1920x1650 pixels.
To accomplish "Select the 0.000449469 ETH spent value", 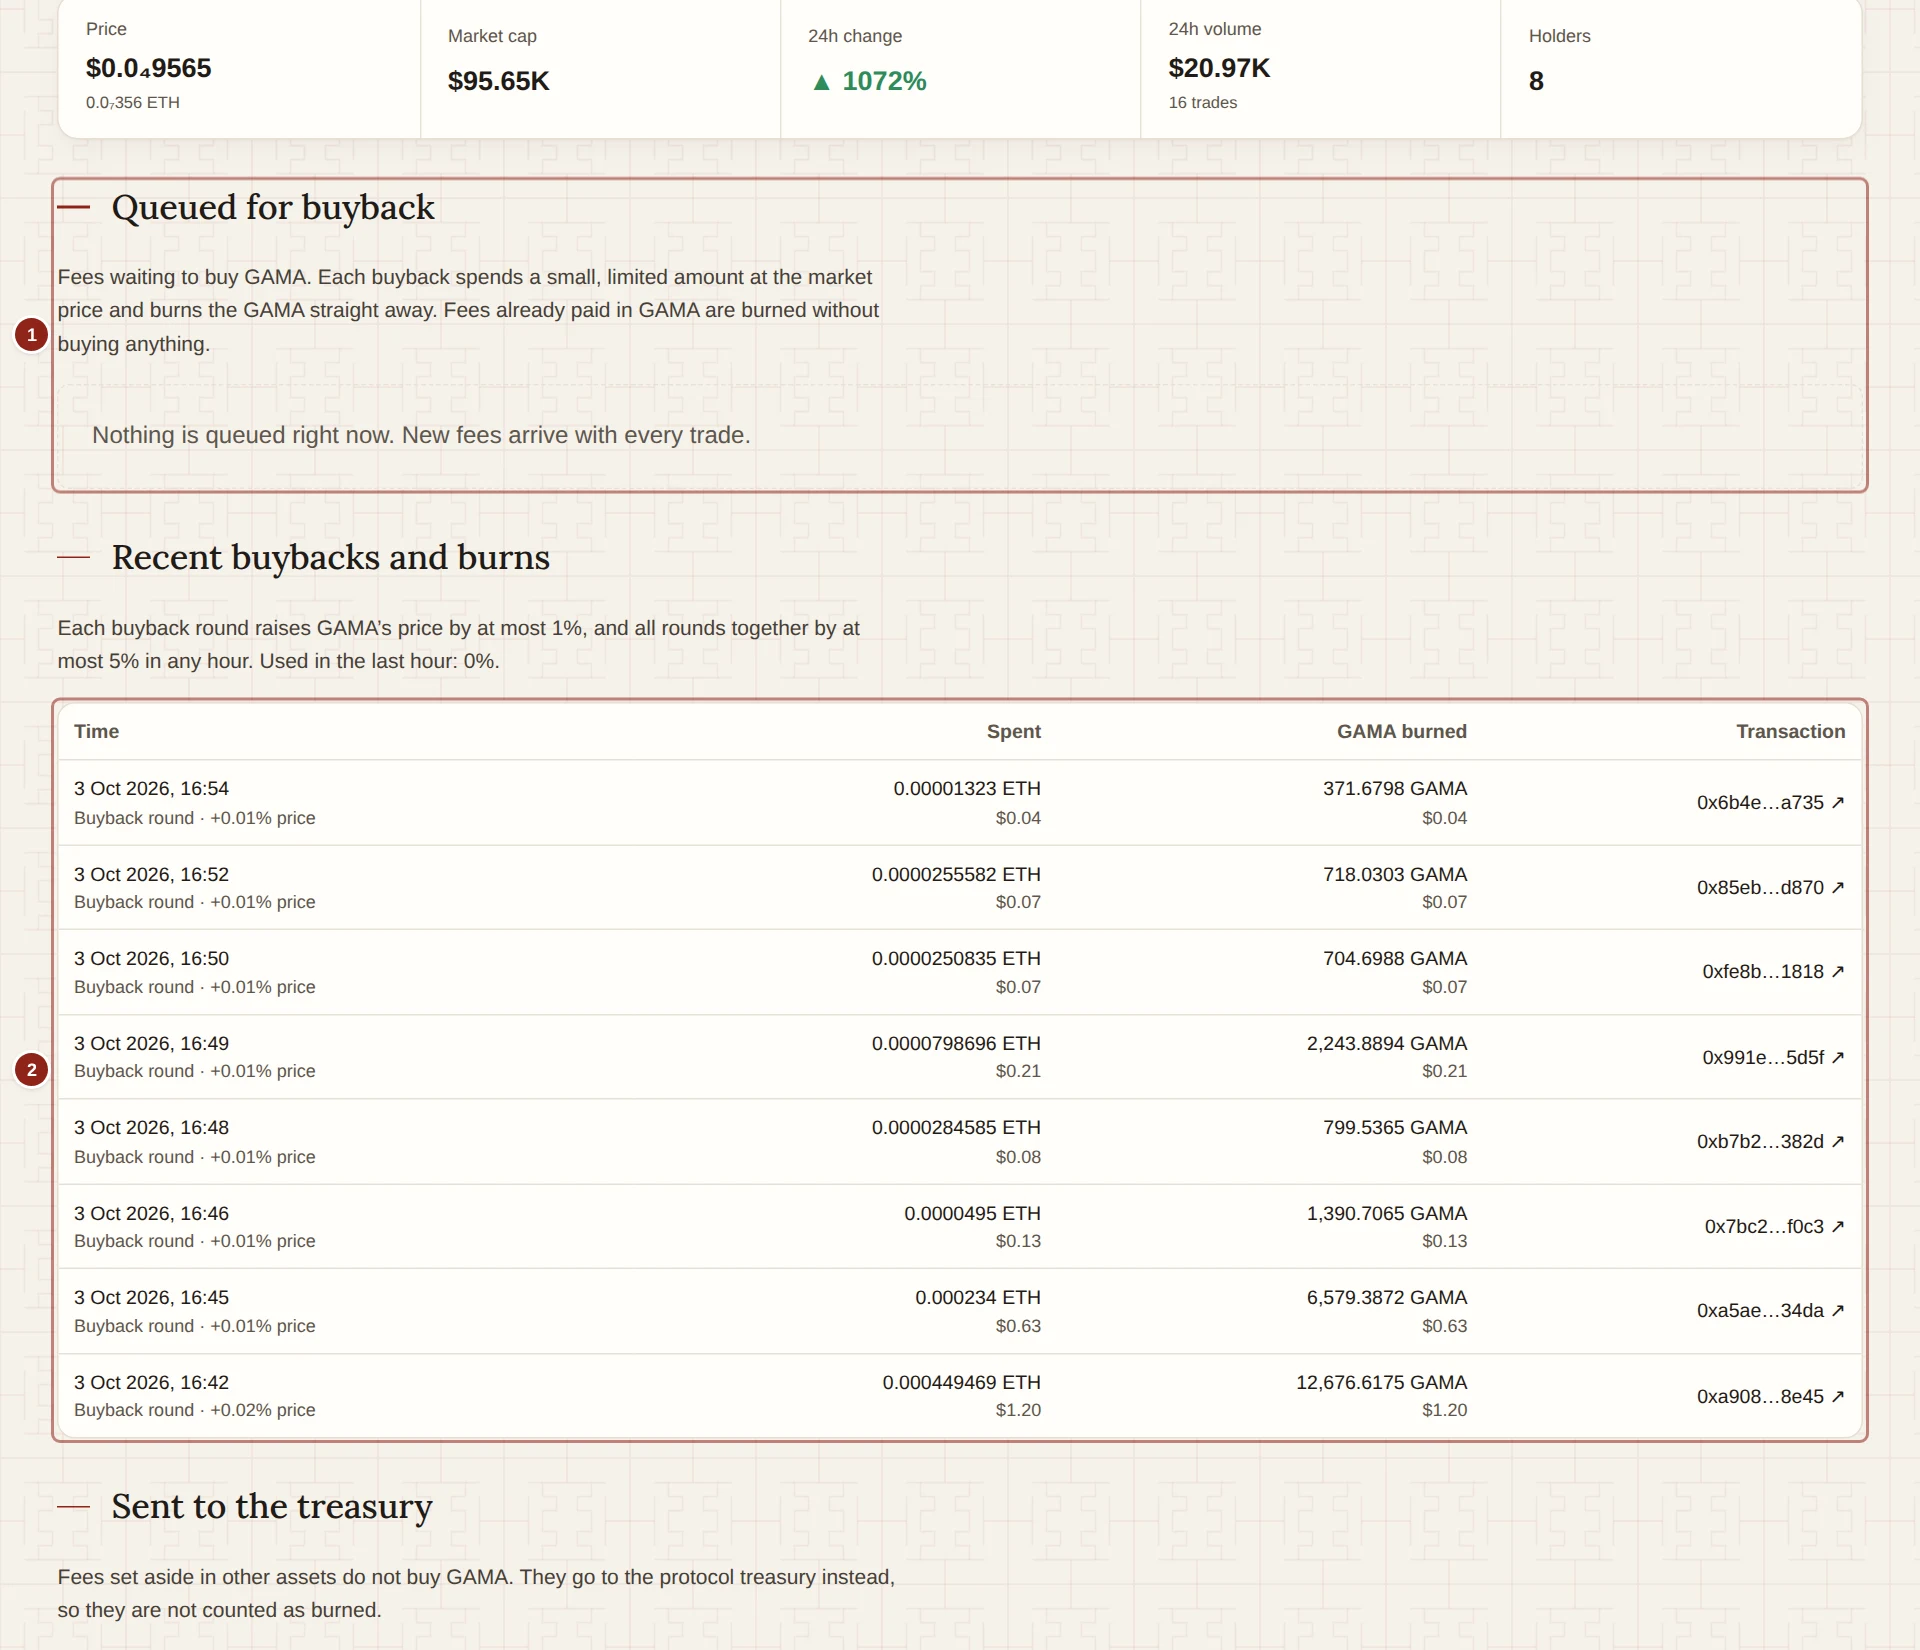I will pyautogui.click(x=961, y=1382).
